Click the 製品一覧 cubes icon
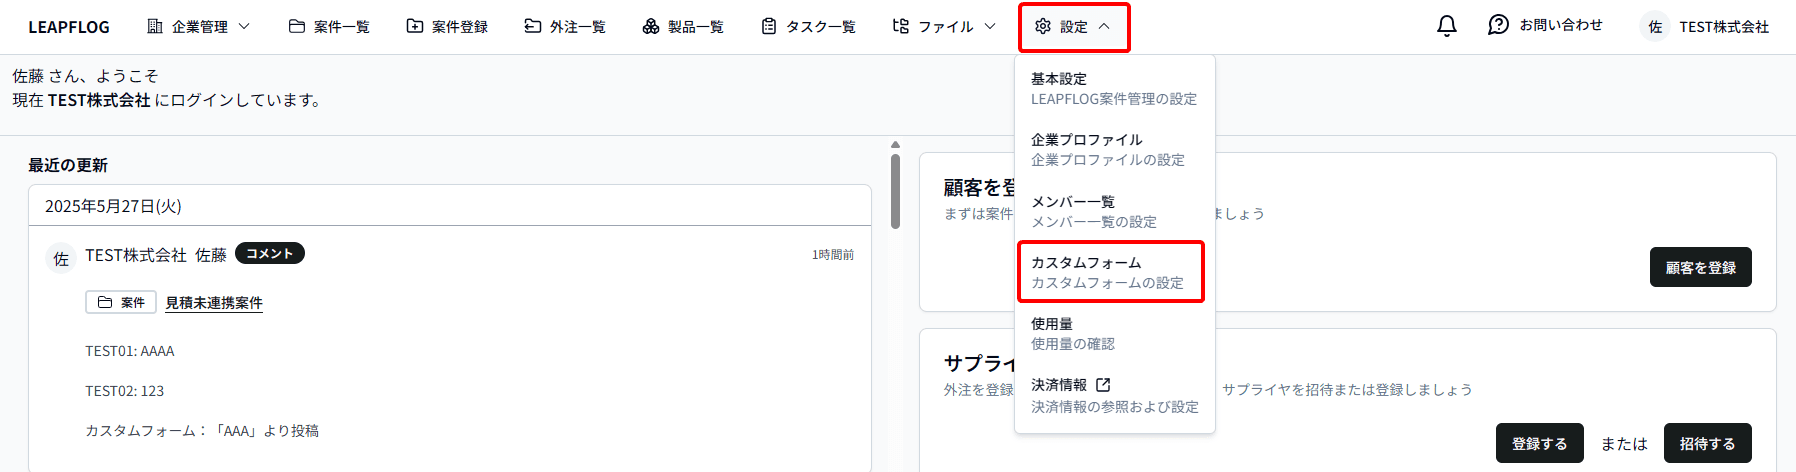This screenshot has height=472, width=1796. (x=651, y=27)
